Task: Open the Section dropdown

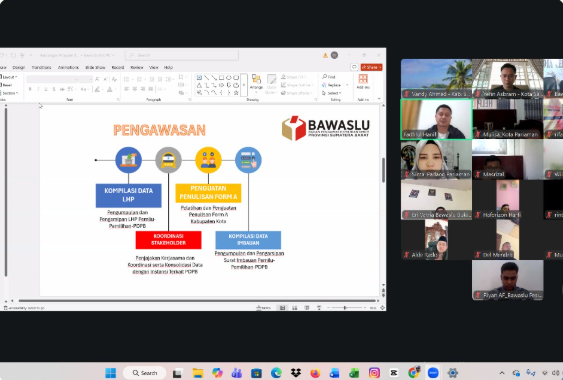Action: 9,93
